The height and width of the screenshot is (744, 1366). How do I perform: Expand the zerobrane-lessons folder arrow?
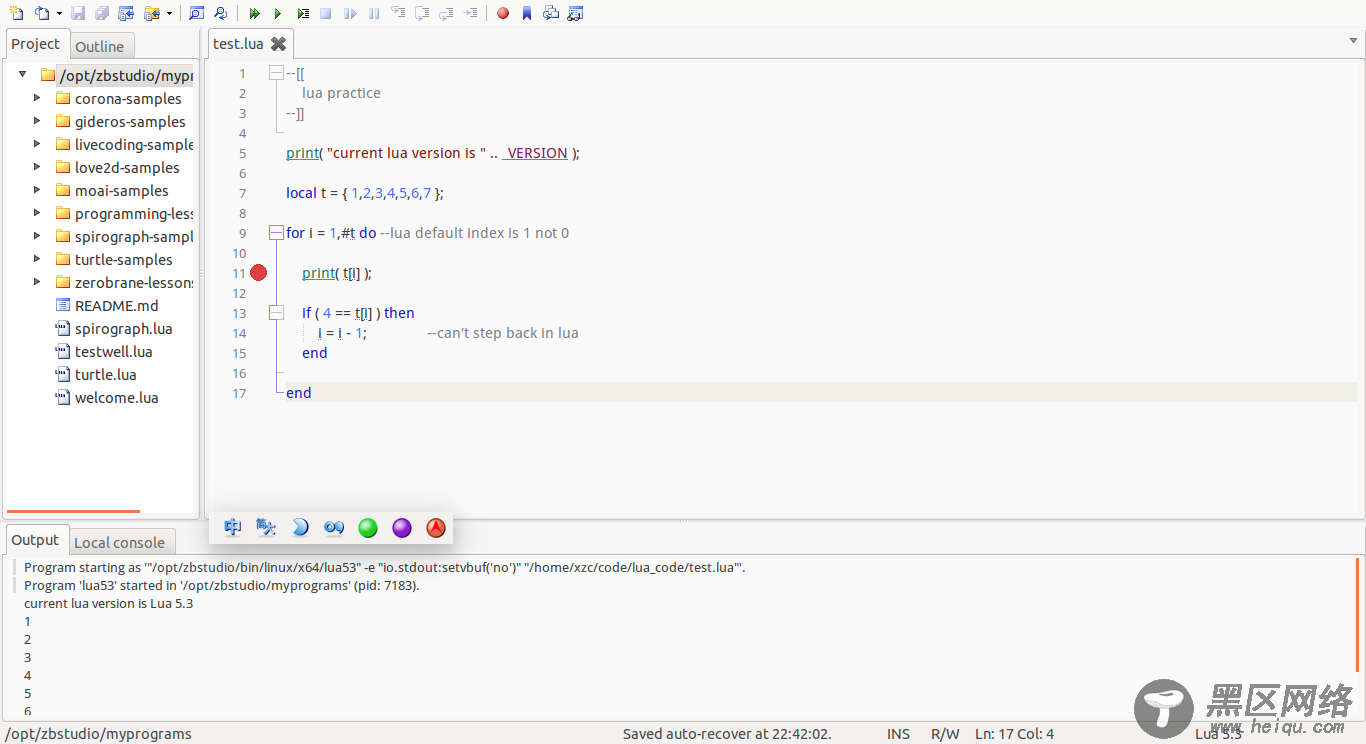click(37, 282)
